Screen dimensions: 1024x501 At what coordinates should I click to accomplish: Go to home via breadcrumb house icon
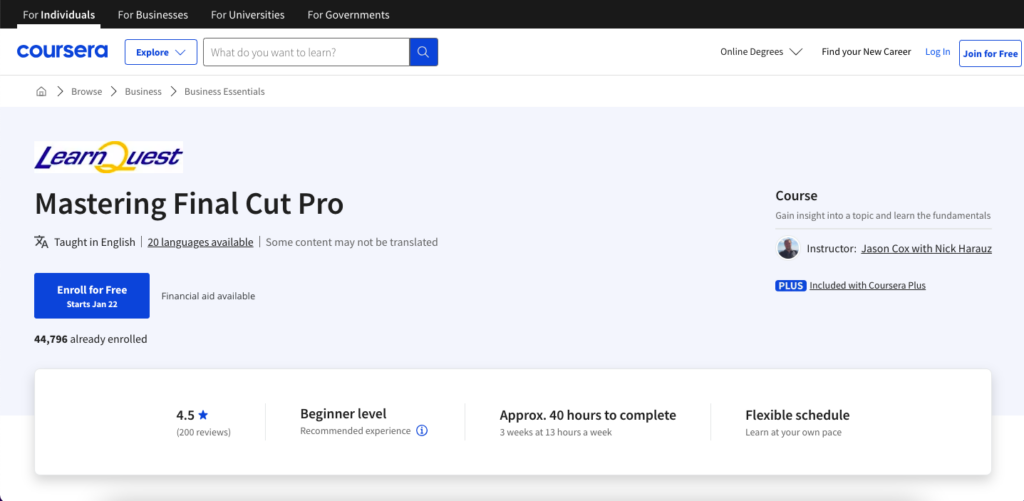(x=41, y=91)
